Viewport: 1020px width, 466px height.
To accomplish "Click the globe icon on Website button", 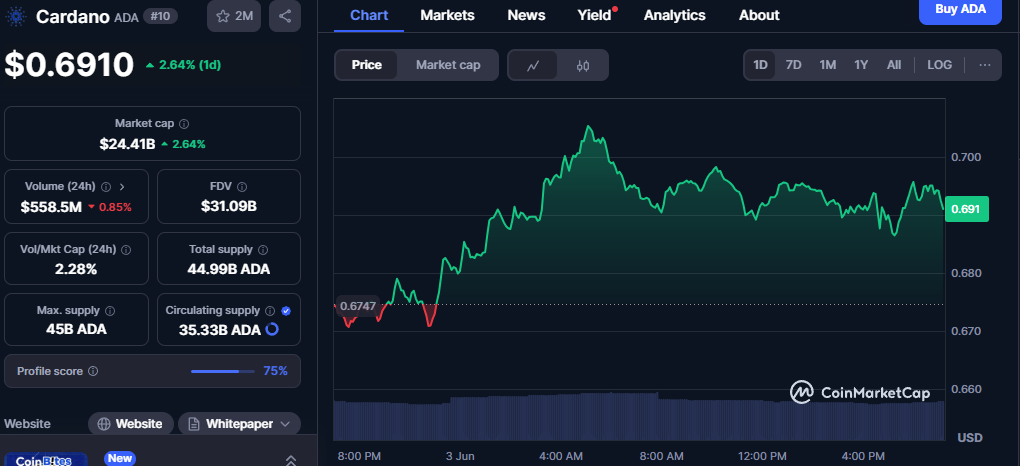I will [103, 424].
